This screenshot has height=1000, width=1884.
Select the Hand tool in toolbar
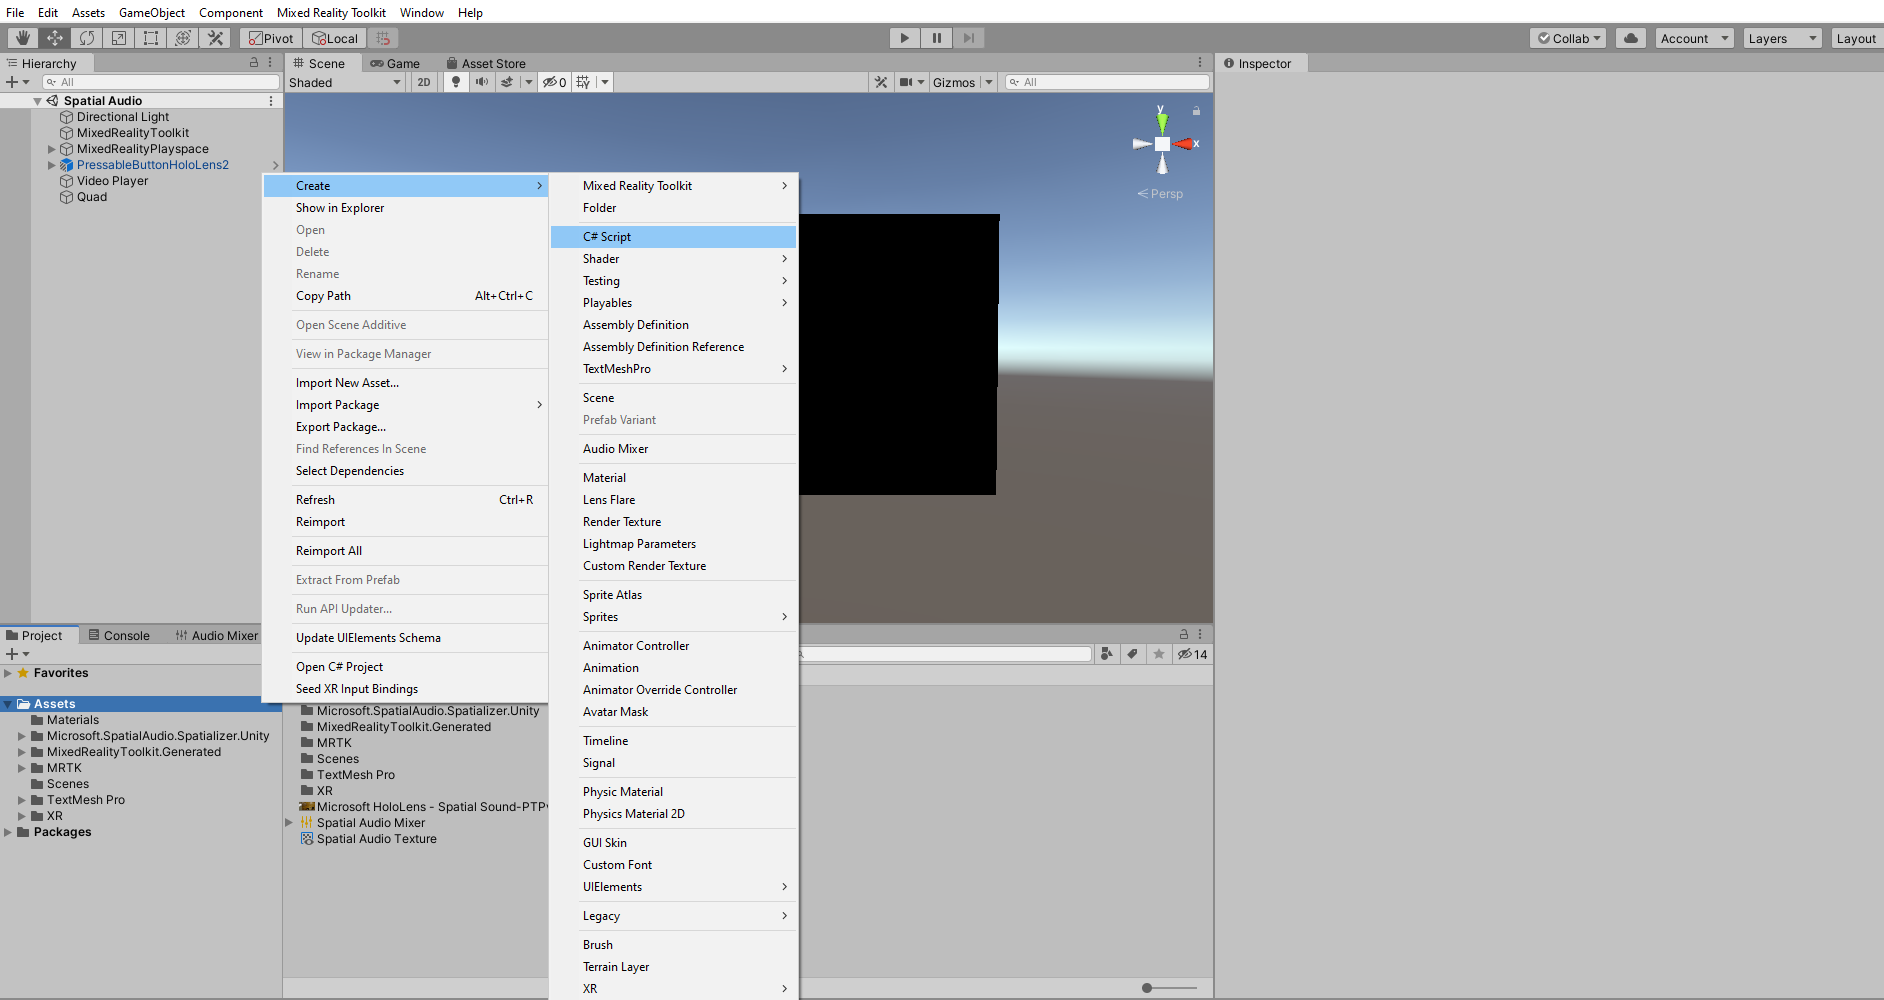click(x=22, y=38)
